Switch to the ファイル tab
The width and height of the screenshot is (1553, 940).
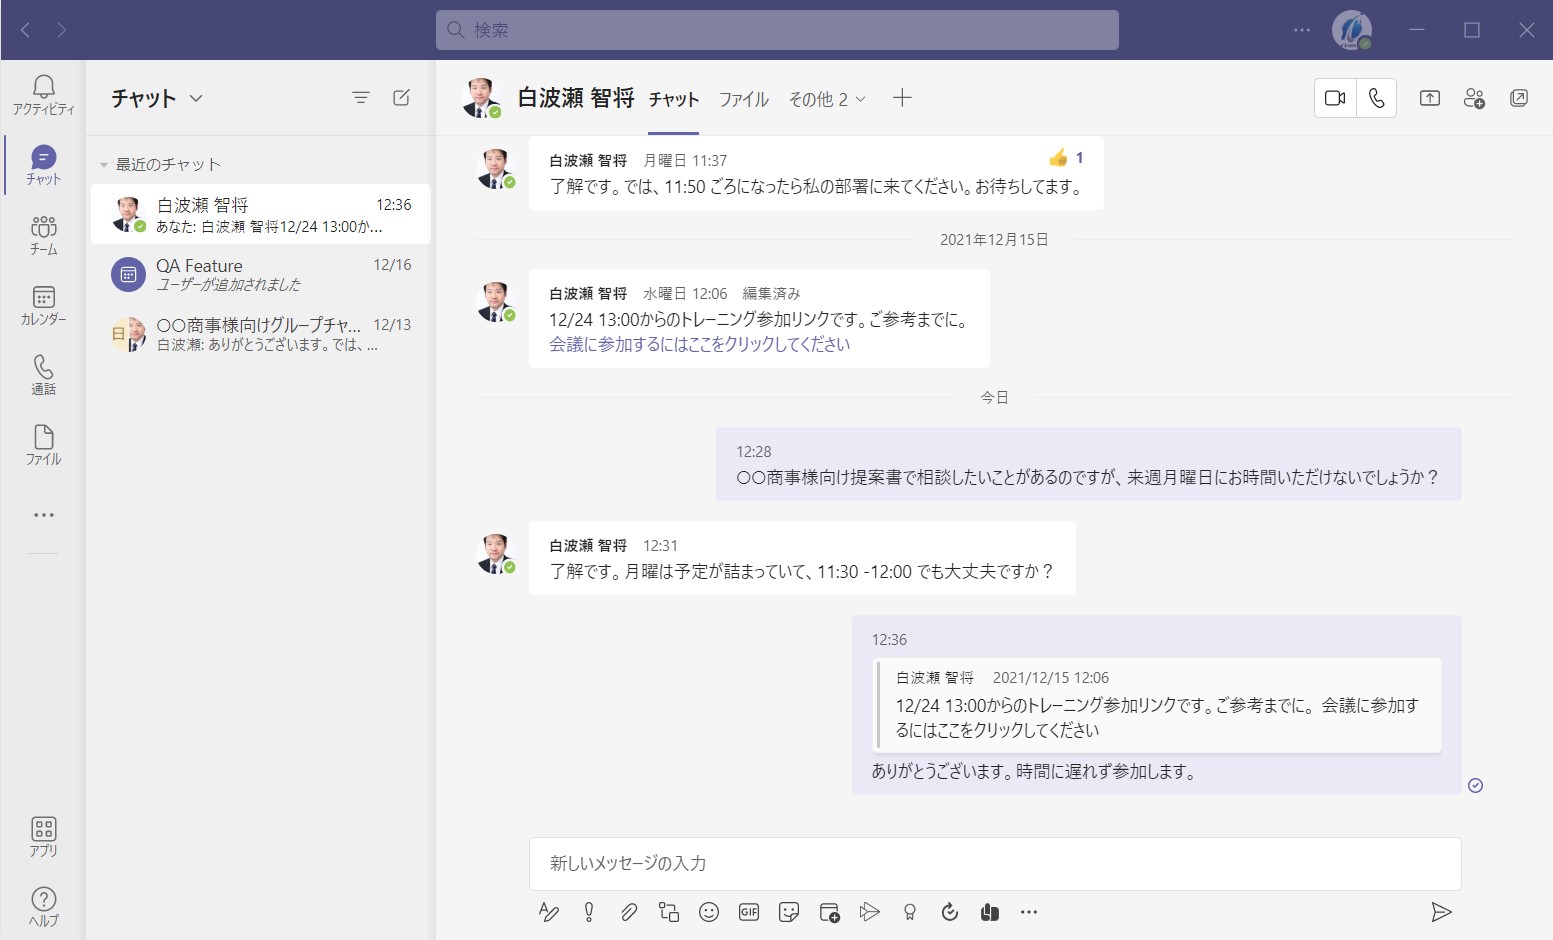743,99
